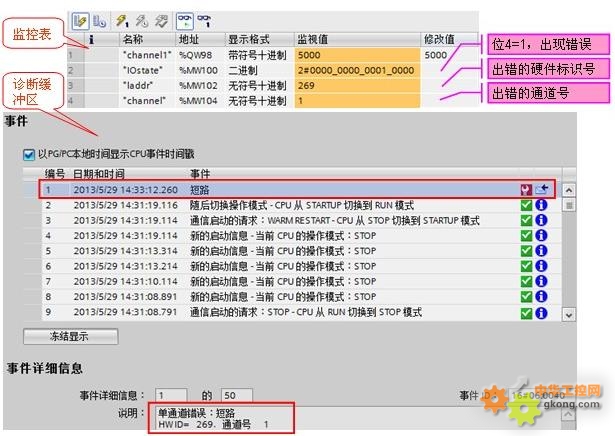Select event dated 2013/5/29 14:31:10.114

pyautogui.click(x=292, y=281)
